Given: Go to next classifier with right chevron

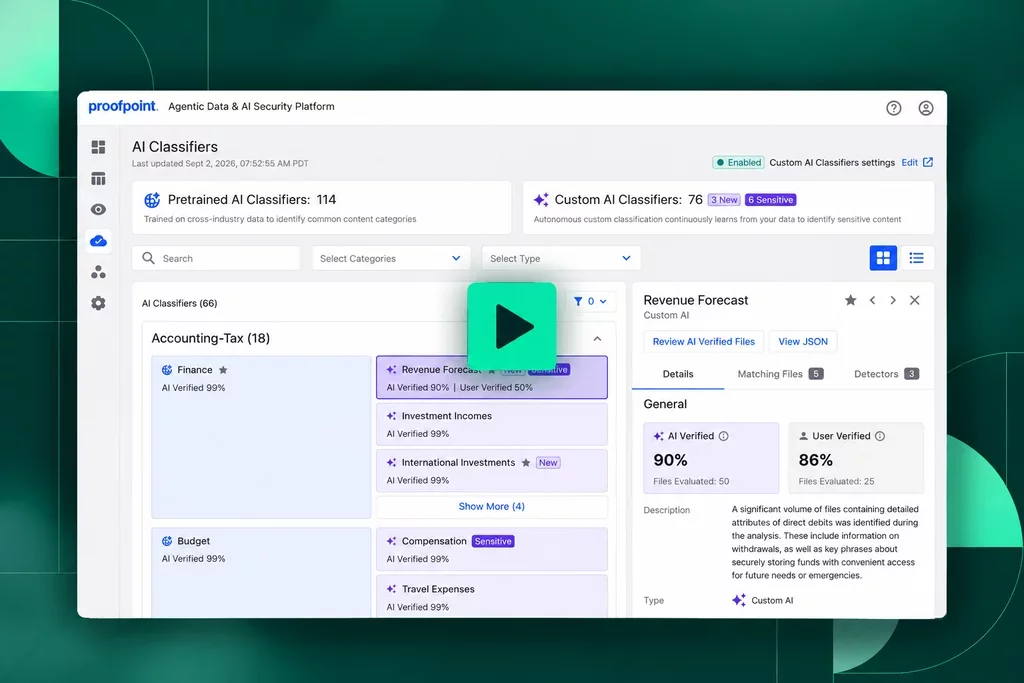Looking at the screenshot, I should pyautogui.click(x=893, y=300).
